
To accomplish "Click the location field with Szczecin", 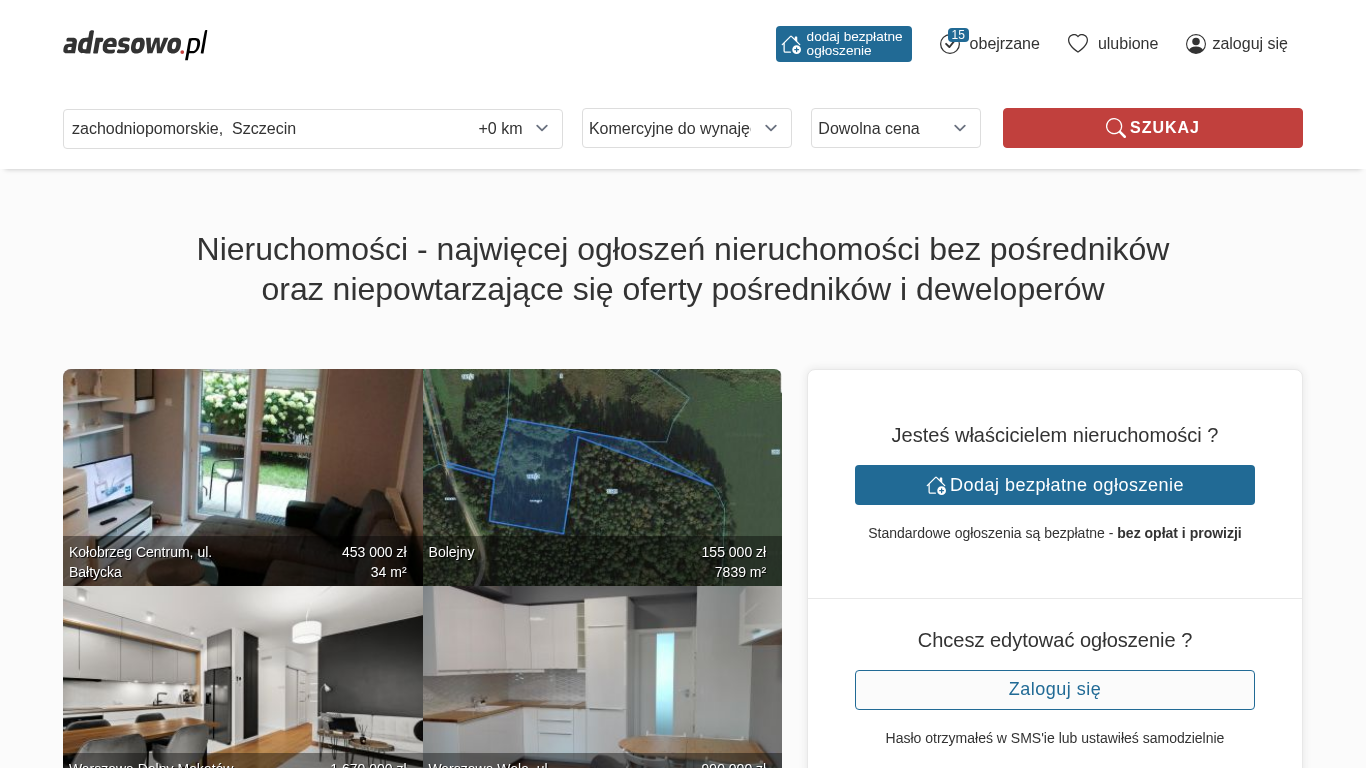I will 260,128.
